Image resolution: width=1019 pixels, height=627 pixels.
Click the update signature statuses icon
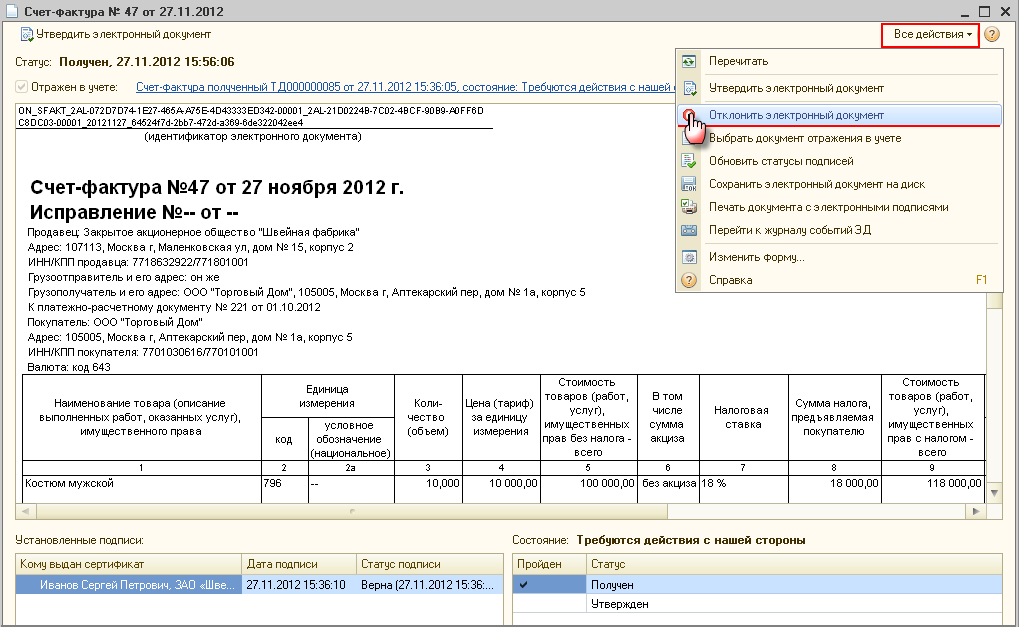[x=689, y=161]
